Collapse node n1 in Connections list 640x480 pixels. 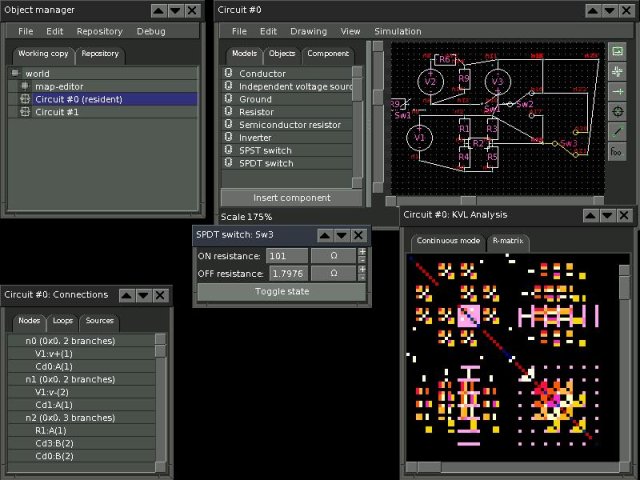coord(82,379)
